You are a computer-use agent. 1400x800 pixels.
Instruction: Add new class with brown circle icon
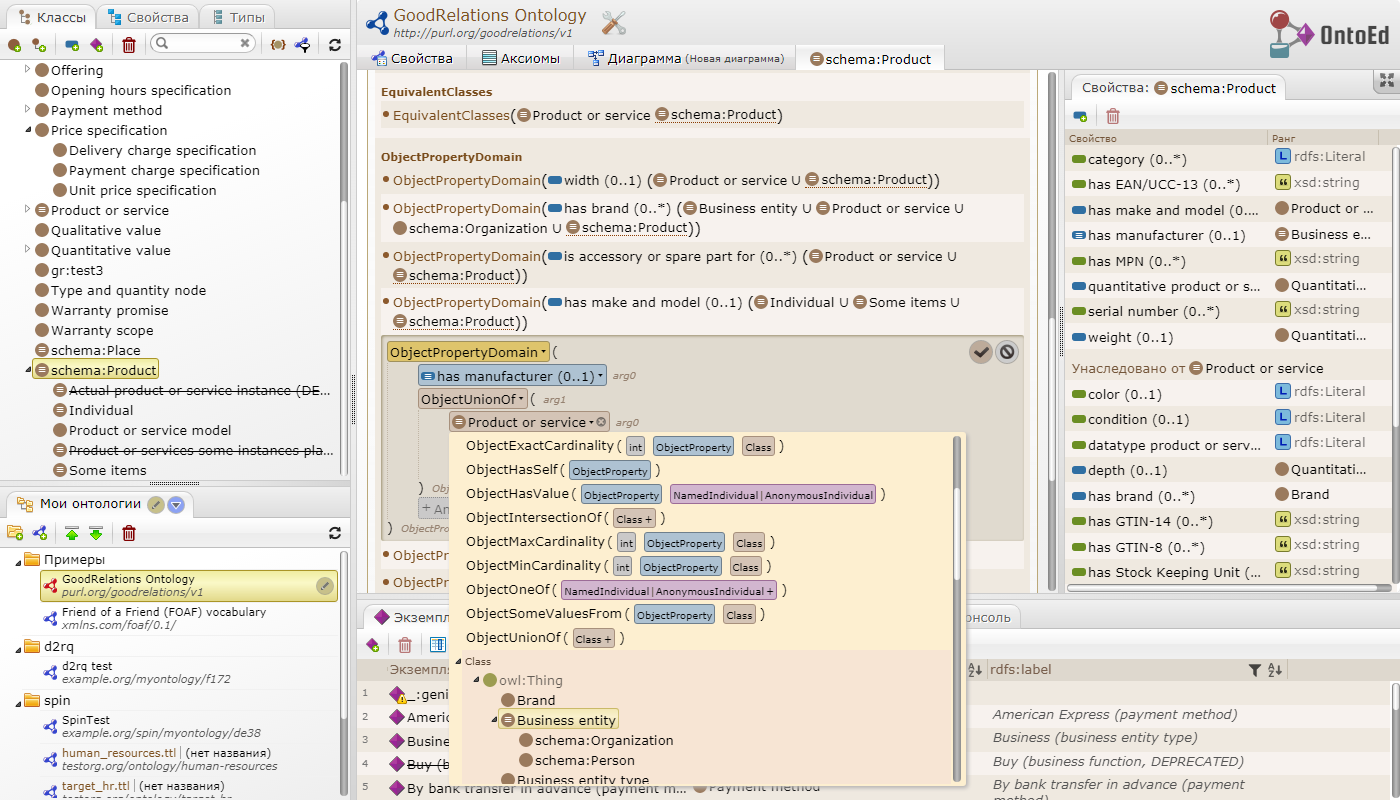(x=14, y=45)
